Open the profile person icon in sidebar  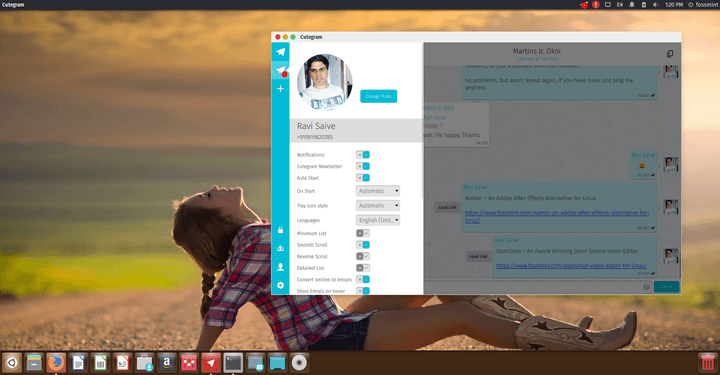[280, 267]
